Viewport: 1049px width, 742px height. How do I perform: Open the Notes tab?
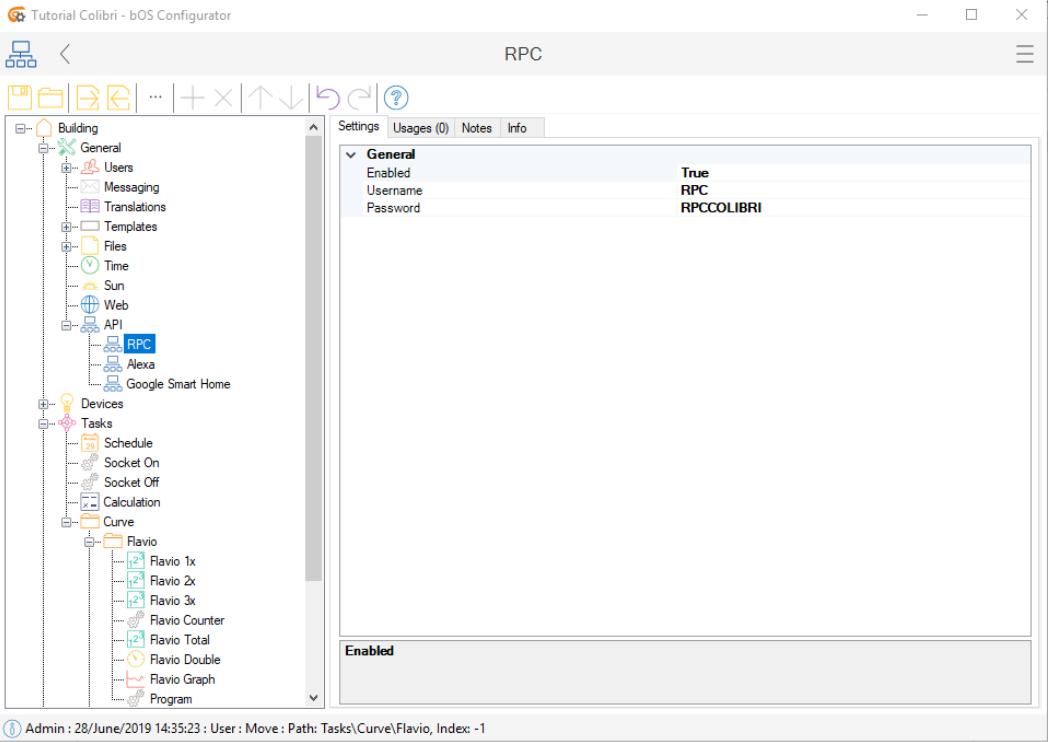click(476, 128)
